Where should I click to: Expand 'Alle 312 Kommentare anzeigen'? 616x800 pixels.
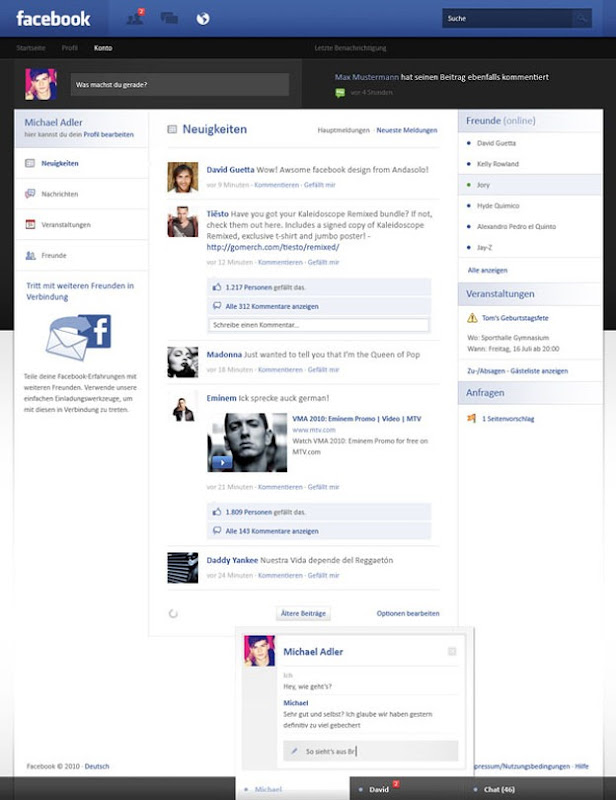(x=272, y=307)
